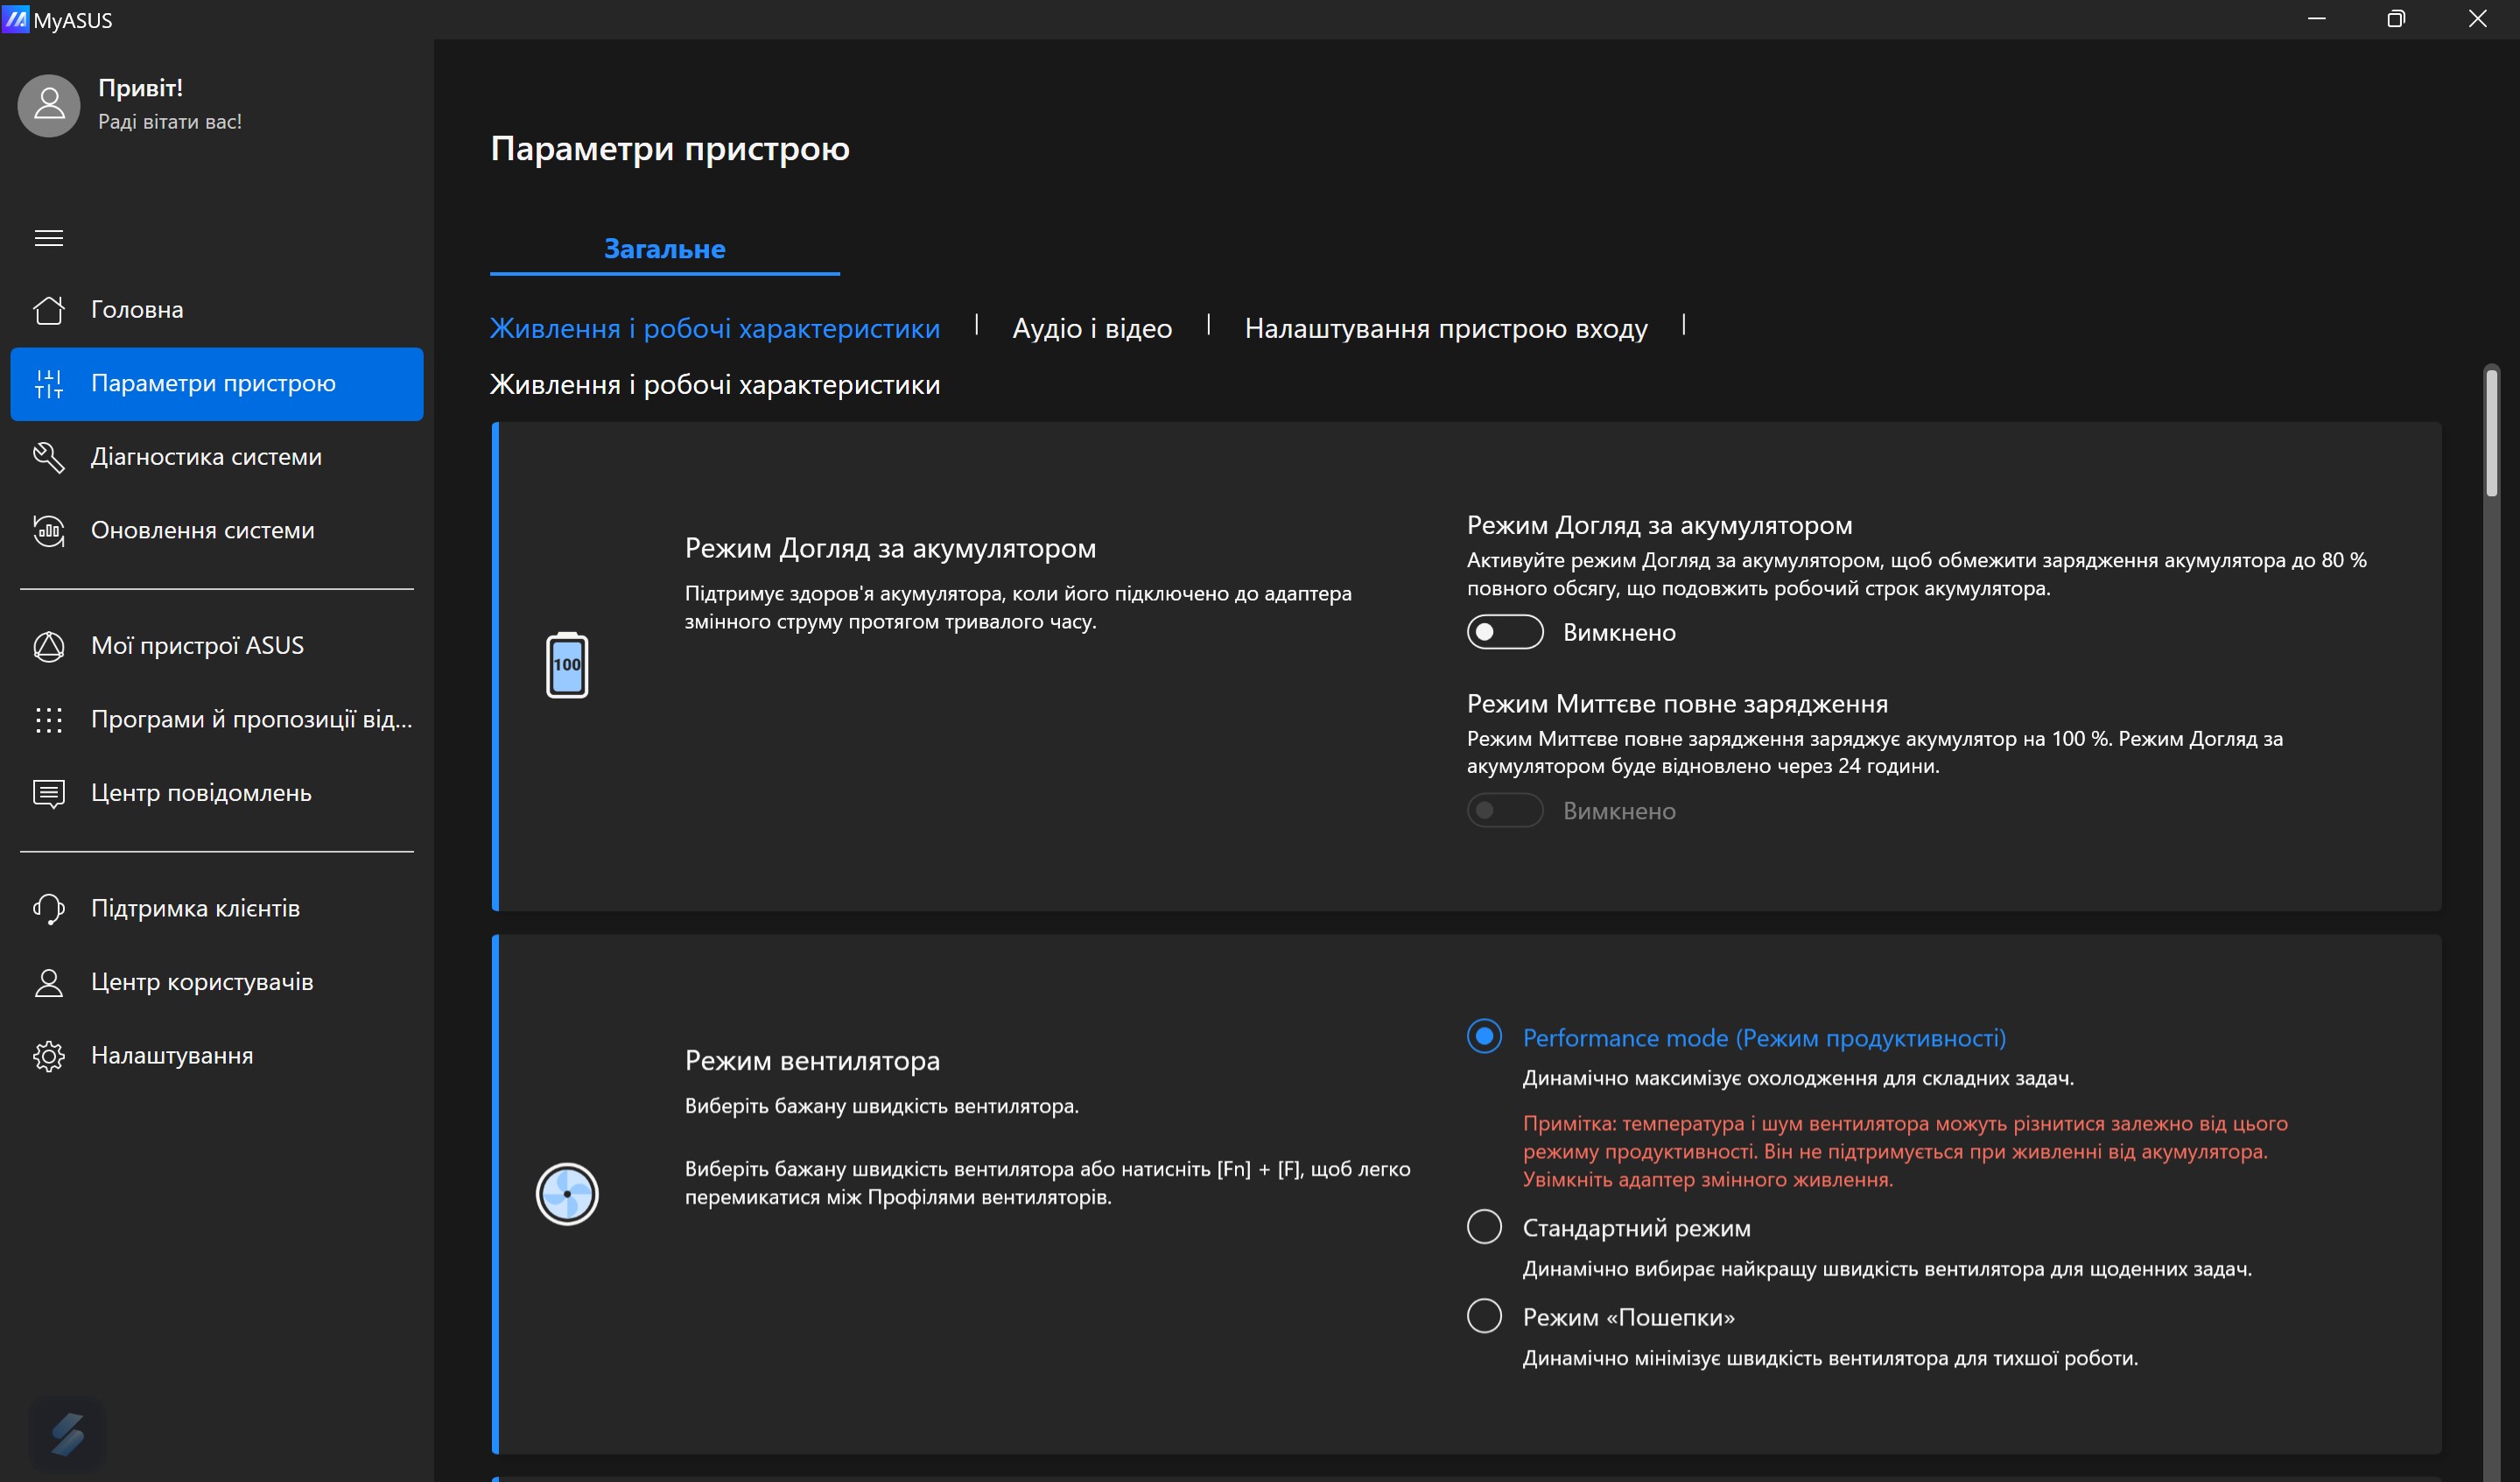Select Режим «Пошепки» radio button
Screen dimensions: 2520x1482
(x=1484, y=1316)
